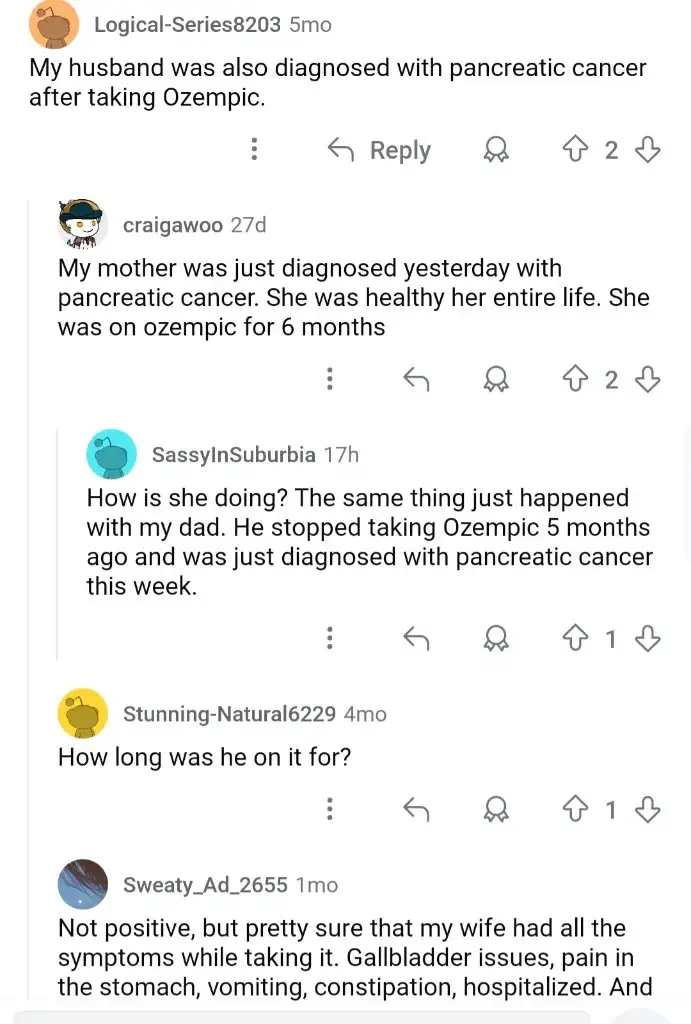Upvote Logical-Series8203's pancreatic cancer comment
Screen dimensions: 691x1024
click(x=575, y=150)
